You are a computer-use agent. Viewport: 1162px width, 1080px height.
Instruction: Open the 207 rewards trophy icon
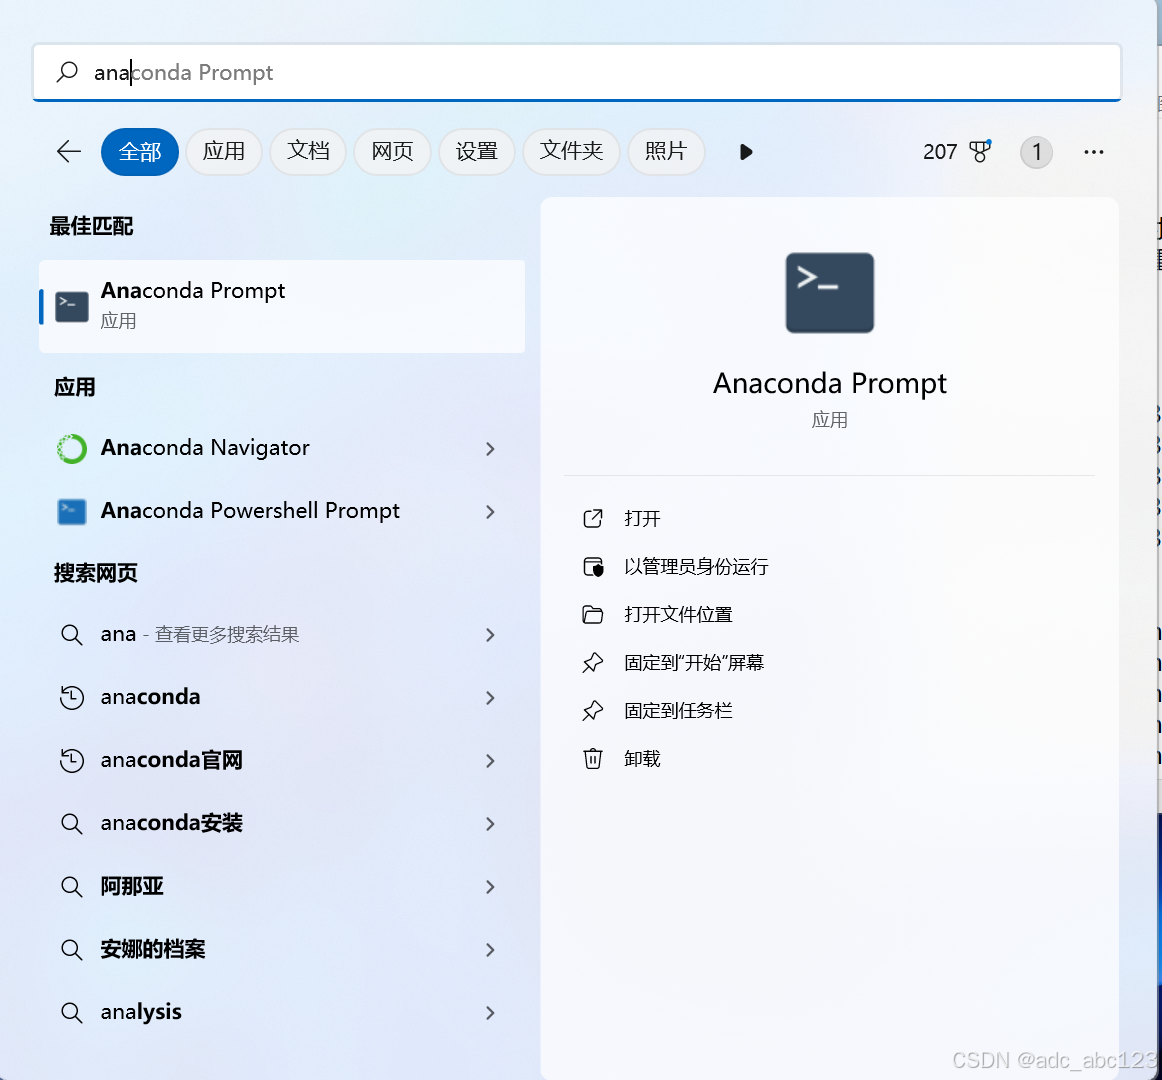tap(980, 151)
